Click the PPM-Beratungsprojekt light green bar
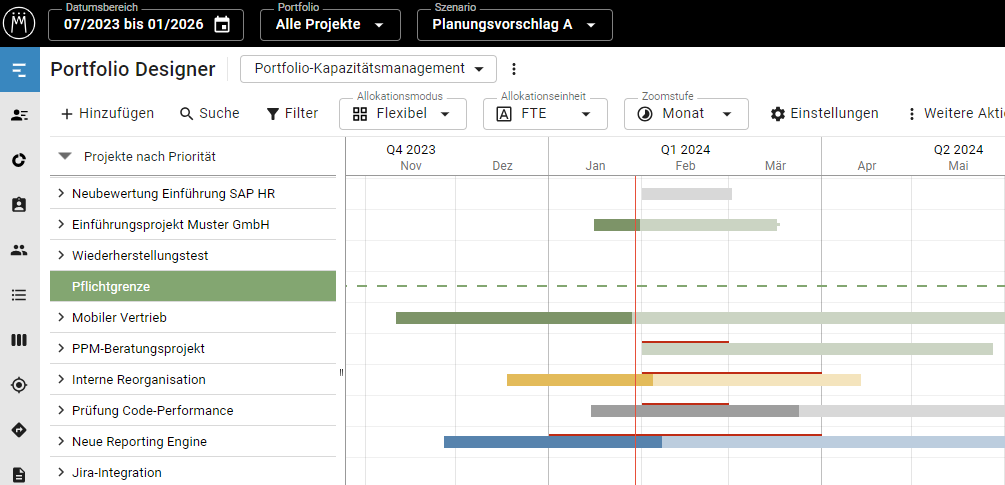Image resolution: width=1005 pixels, height=485 pixels. click(817, 349)
